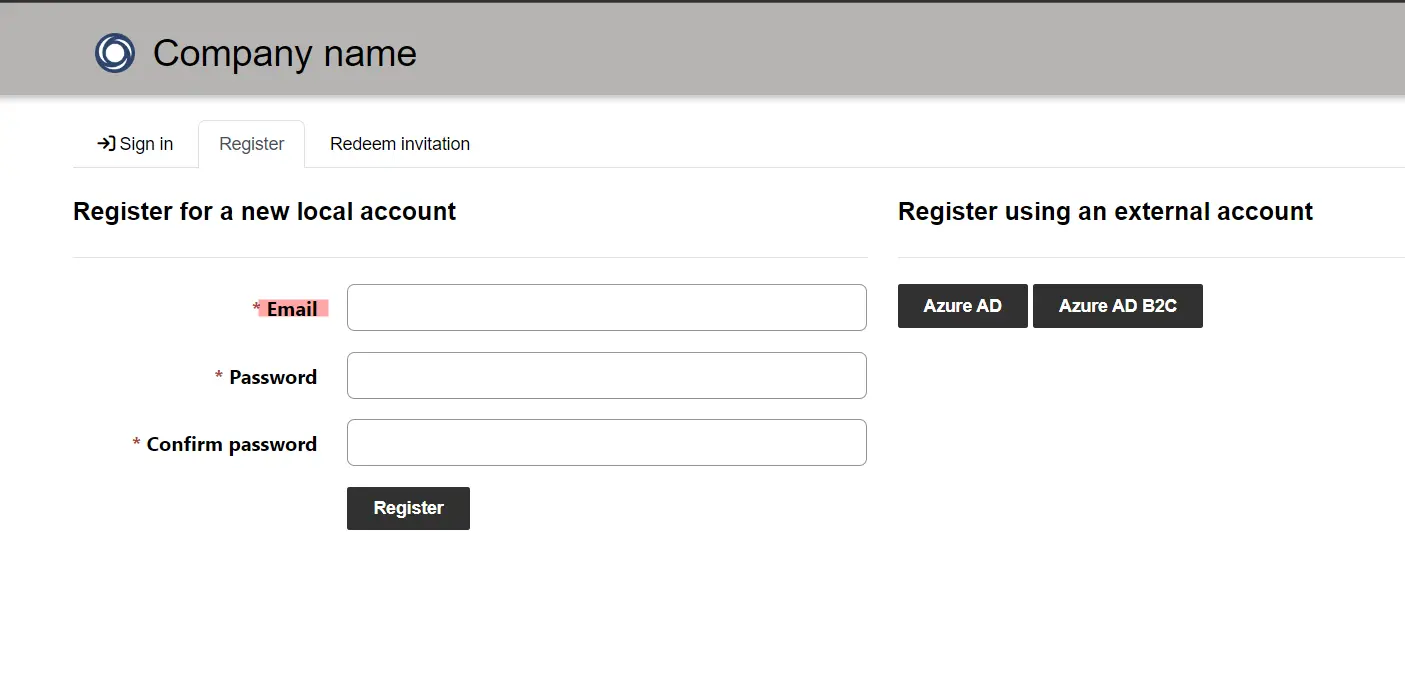
Task: Click the heading Register using an external account
Action: click(x=1105, y=211)
